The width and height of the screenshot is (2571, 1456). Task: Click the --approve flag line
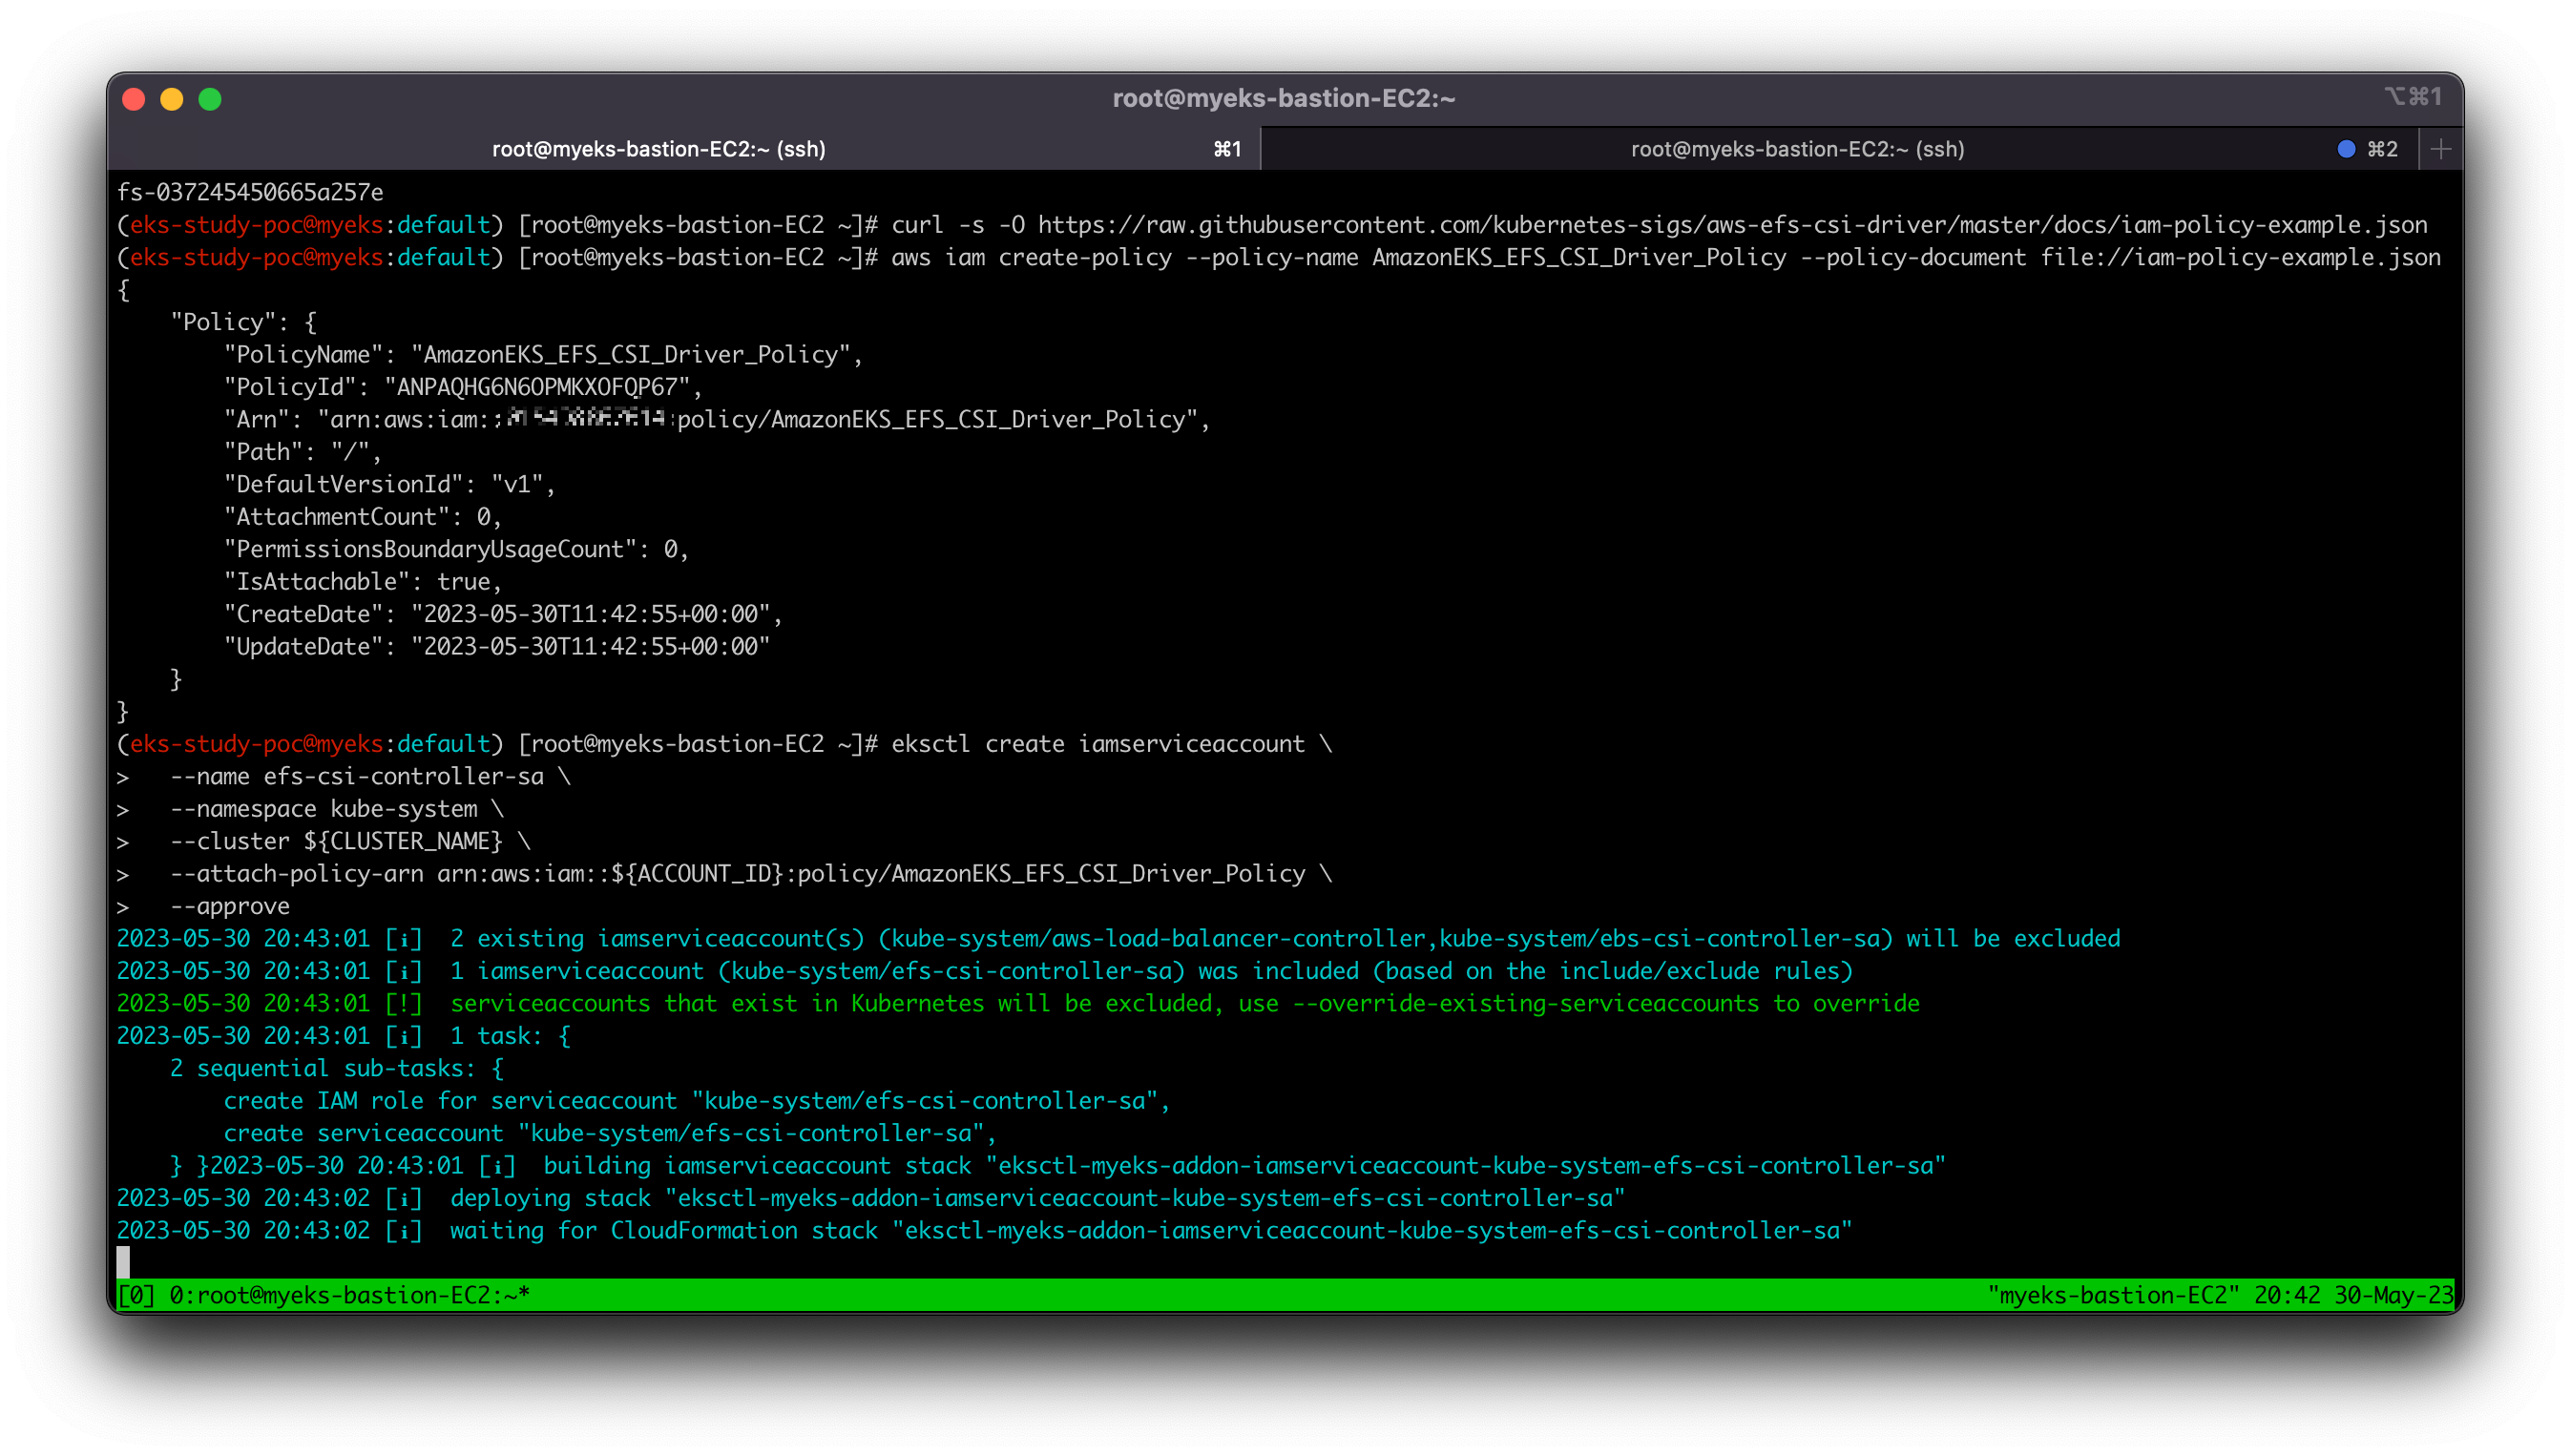click(229, 906)
